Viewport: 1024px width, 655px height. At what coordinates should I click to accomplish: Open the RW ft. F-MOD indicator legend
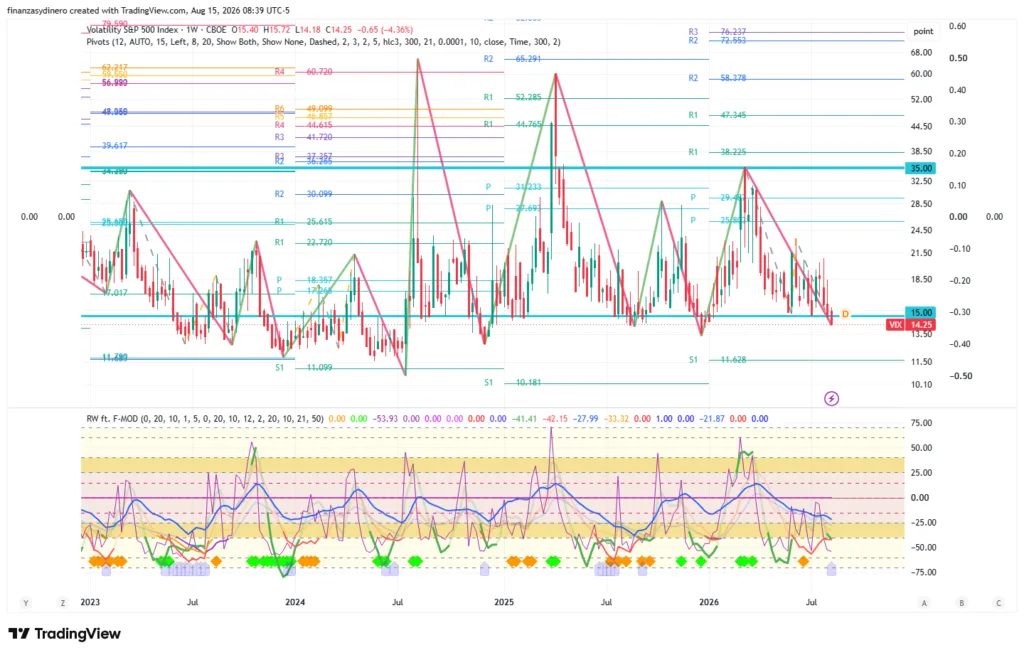(205, 419)
